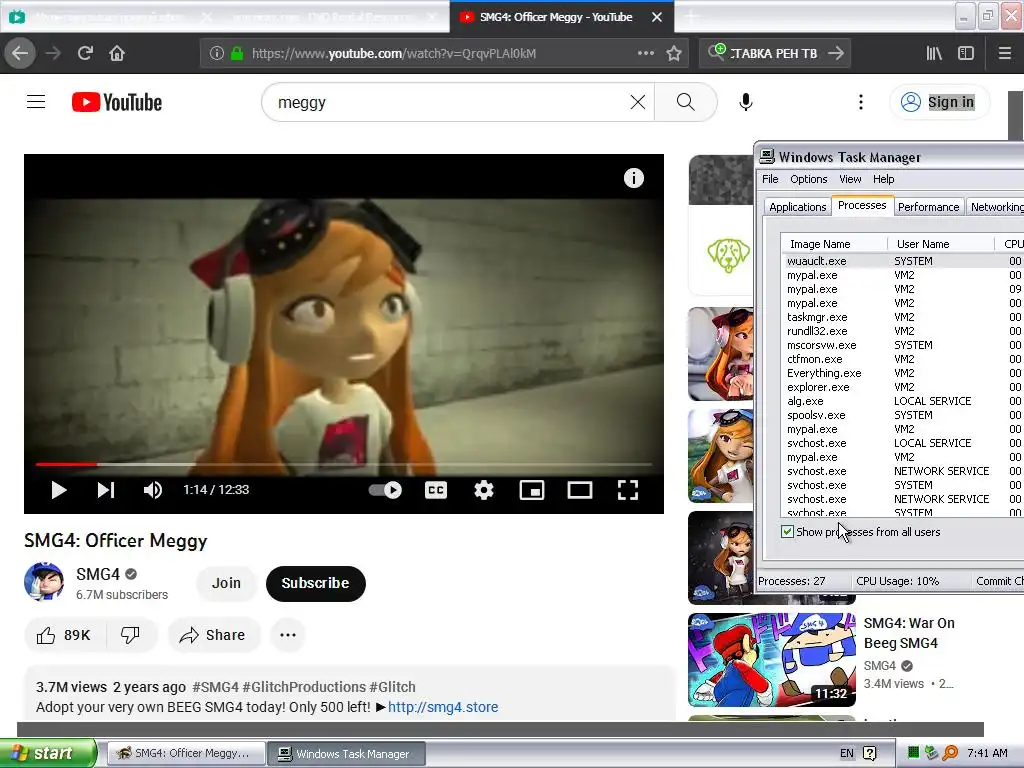This screenshot has height=768, width=1024.
Task: Open Task Manager File menu
Action: [770, 179]
